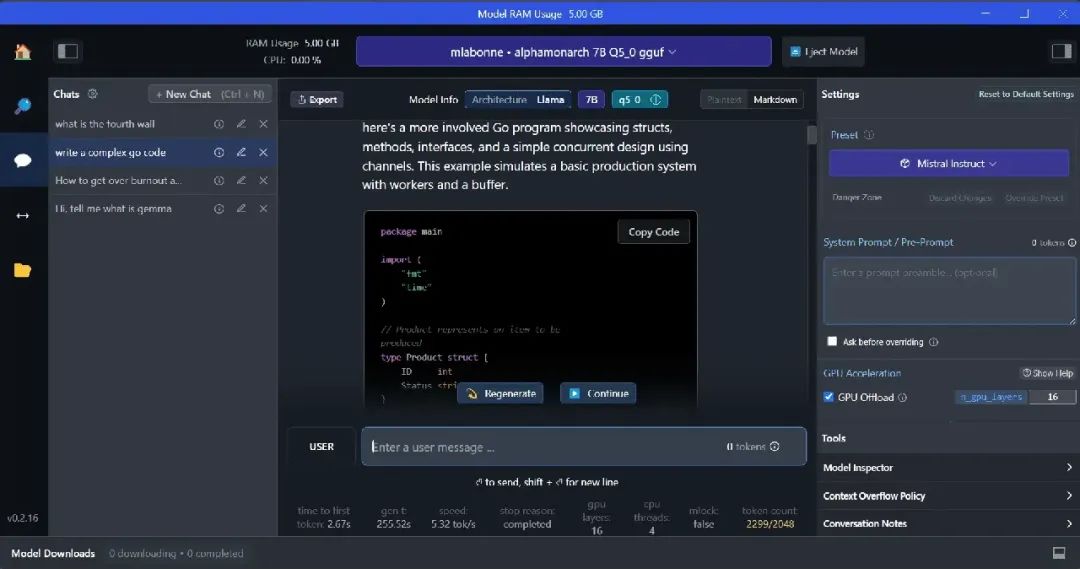Image resolution: width=1080 pixels, height=569 pixels.
Task: Show info for 'write a complex go code' chat
Action: (x=219, y=152)
